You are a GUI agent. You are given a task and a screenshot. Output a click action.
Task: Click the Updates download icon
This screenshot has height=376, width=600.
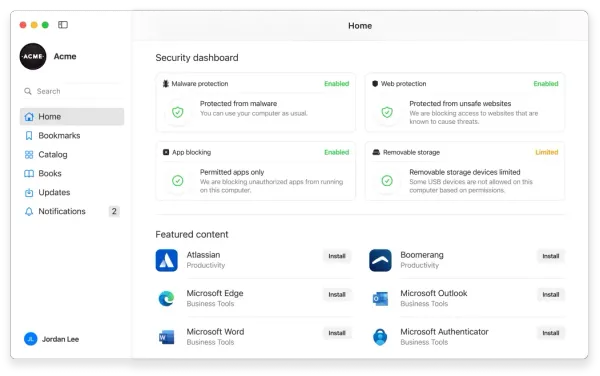[x=29, y=192]
